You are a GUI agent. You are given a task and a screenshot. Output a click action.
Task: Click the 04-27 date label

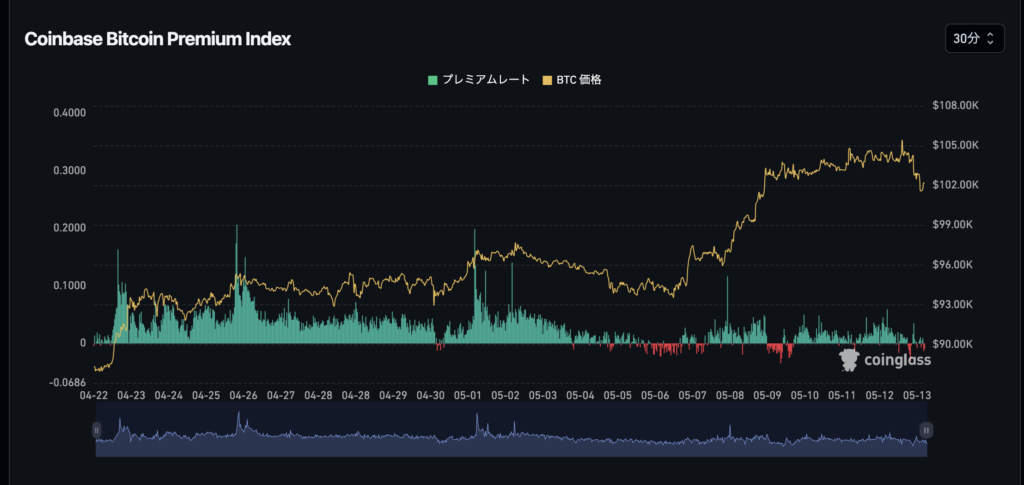281,395
